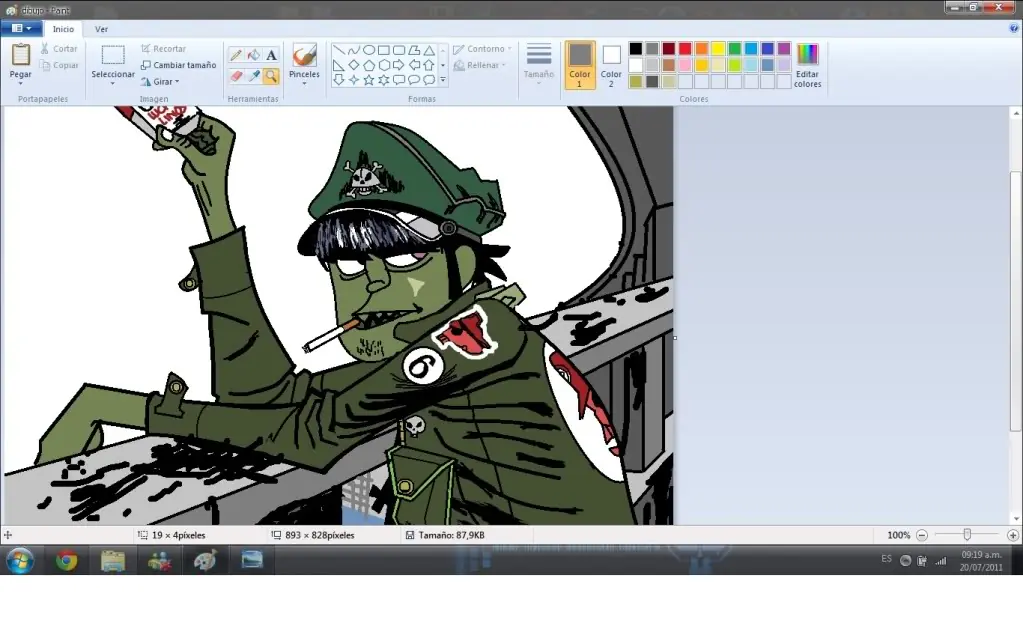
Task: Pick the right triangle shape
Action: (339, 65)
